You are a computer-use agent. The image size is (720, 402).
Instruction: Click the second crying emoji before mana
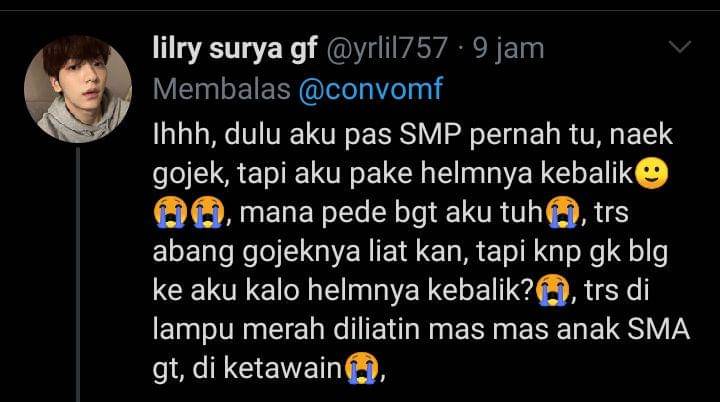click(207, 212)
